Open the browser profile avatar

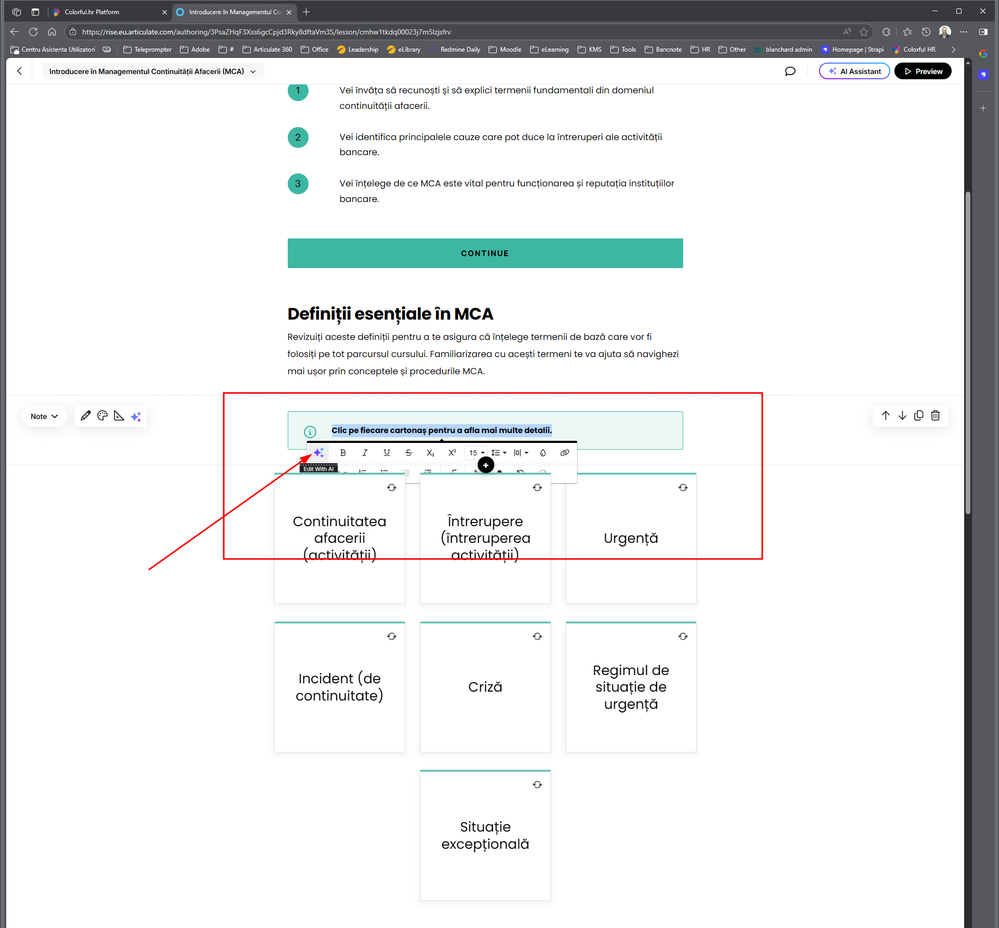pyautogui.click(x=945, y=32)
